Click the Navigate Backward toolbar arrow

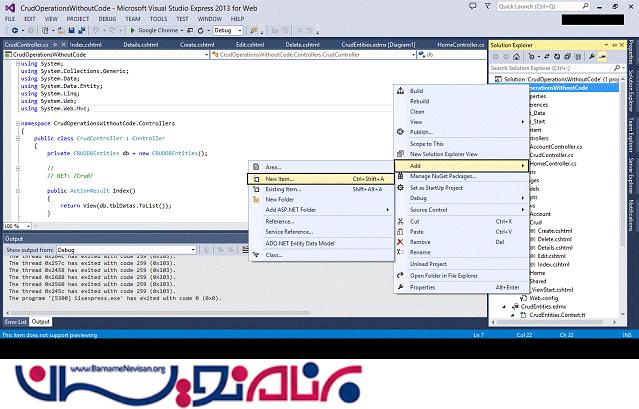tap(15, 30)
